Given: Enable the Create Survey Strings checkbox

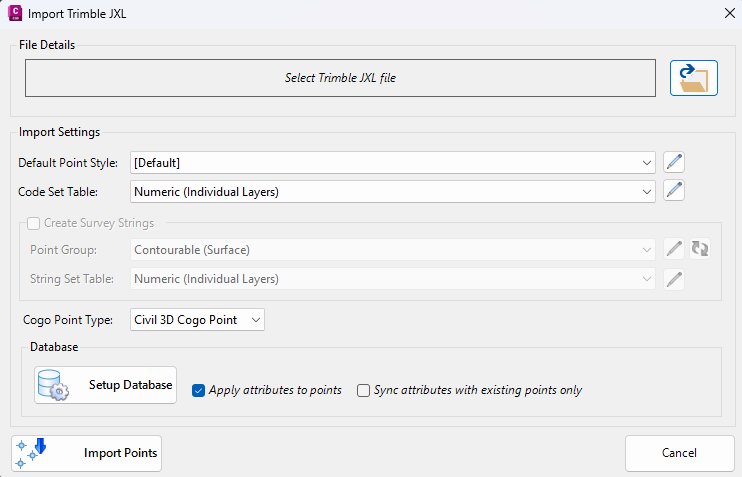Looking at the screenshot, I should coord(34,223).
